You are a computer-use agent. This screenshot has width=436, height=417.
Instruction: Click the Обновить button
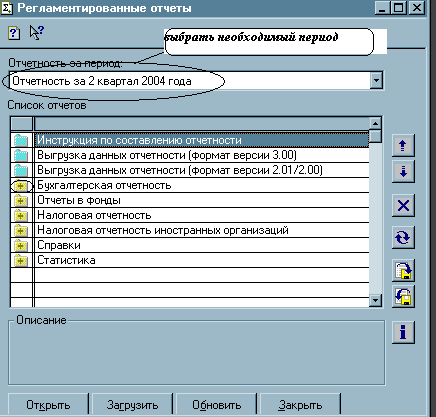(216, 405)
